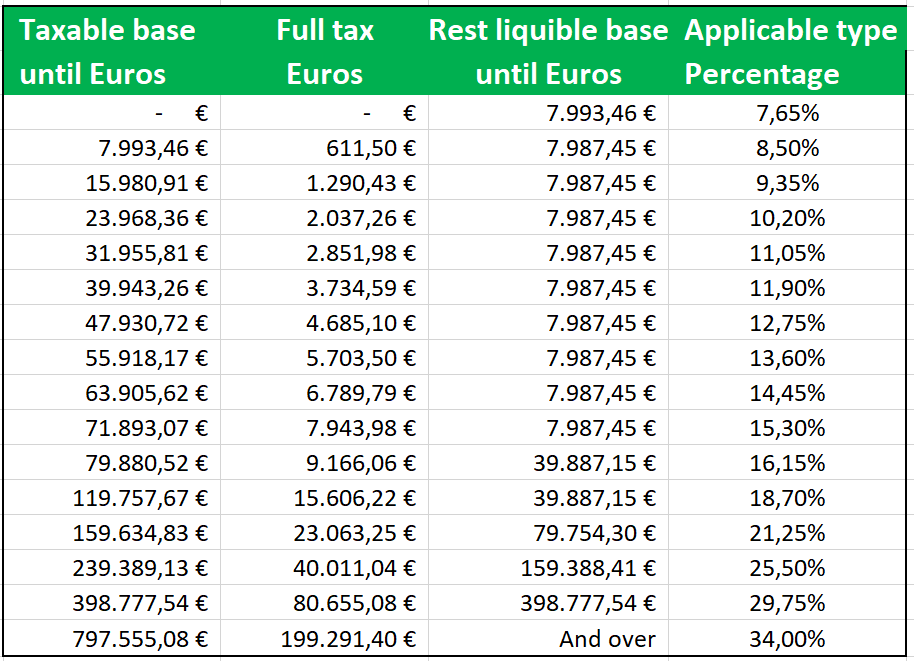Select the full tax cell 80.655,08 €
Screen dimensions: 914x661
pyautogui.click(x=325, y=603)
